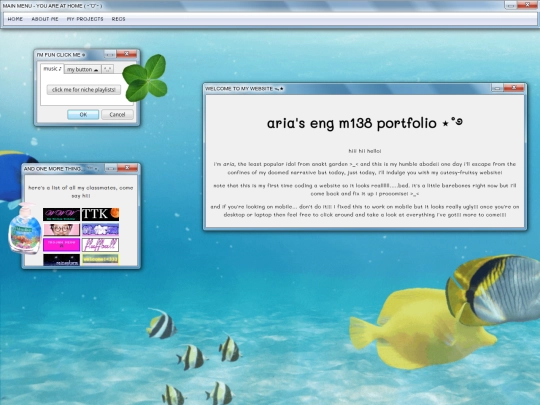
Task: Close the MAIN MENU window
Action: [x=528, y=5]
